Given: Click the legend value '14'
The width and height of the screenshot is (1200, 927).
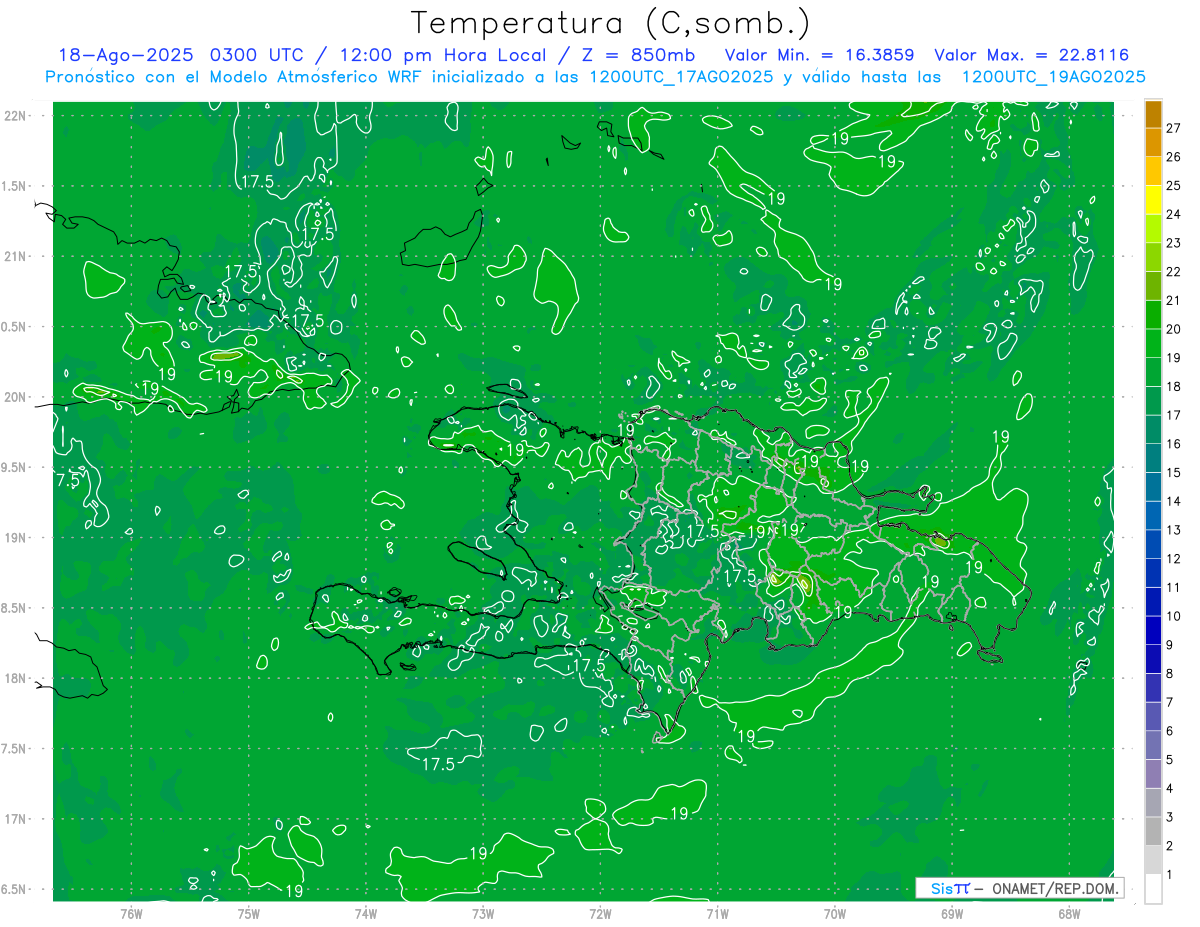Looking at the screenshot, I should coord(1174,501).
